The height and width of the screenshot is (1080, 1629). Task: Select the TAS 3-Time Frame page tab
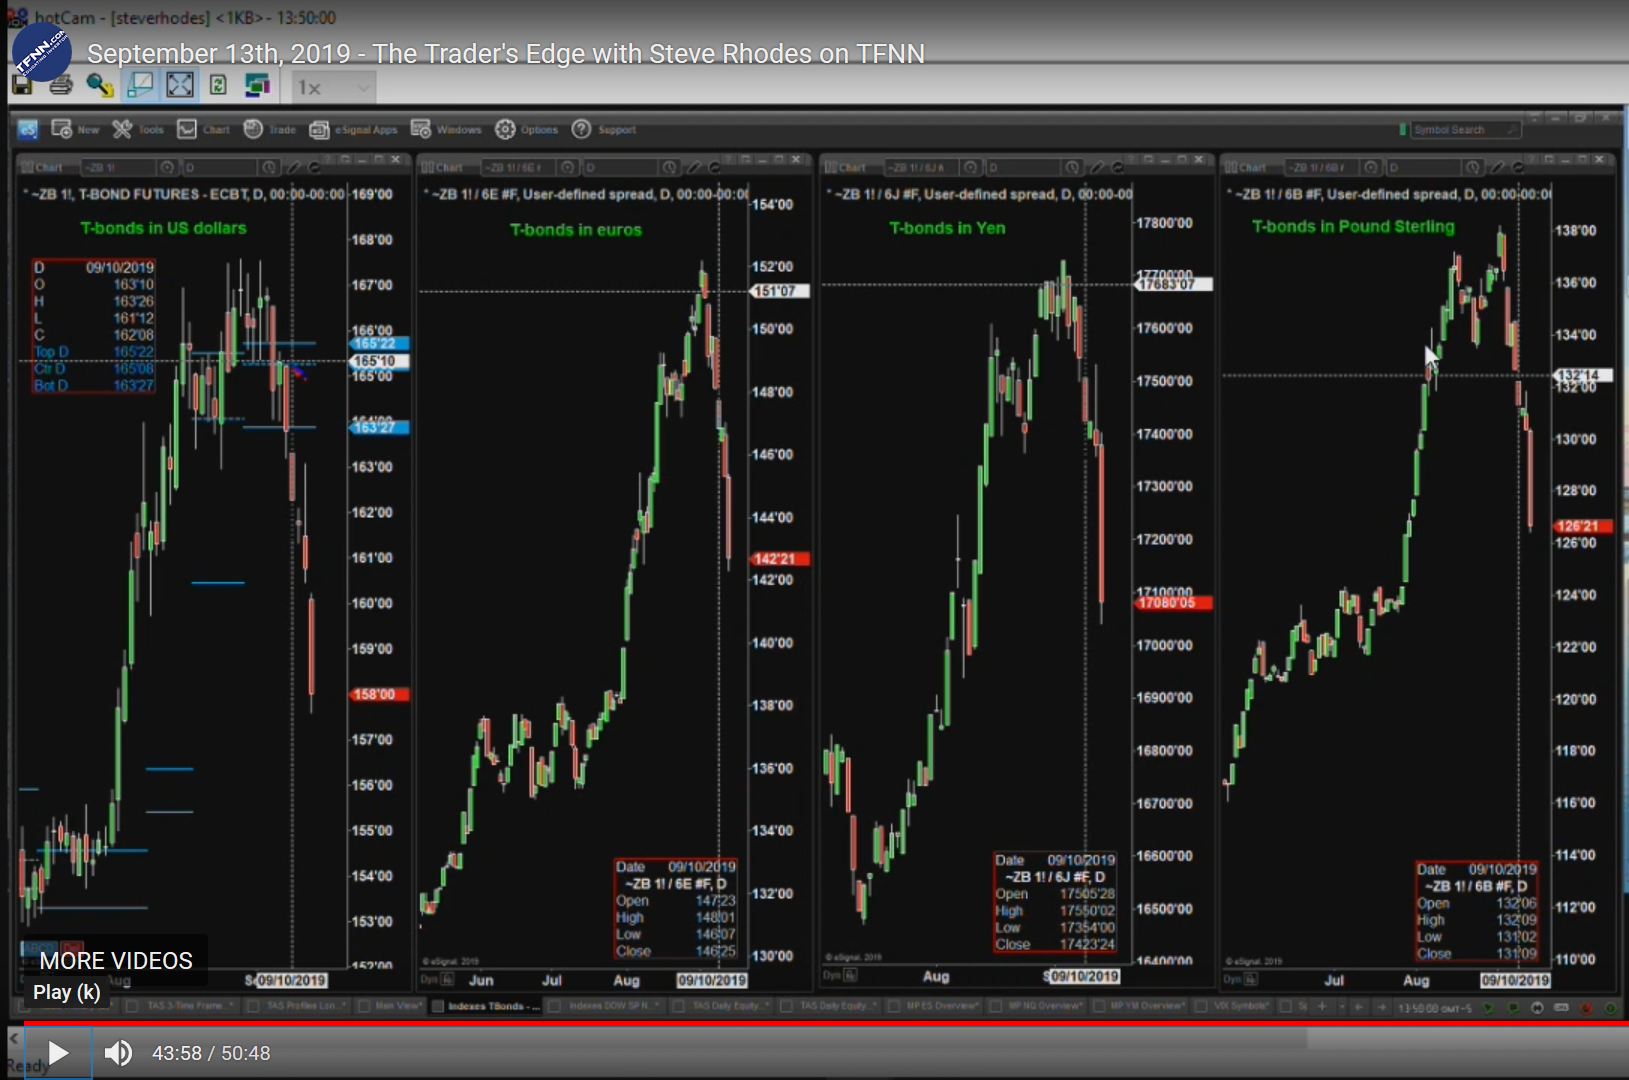182,1006
